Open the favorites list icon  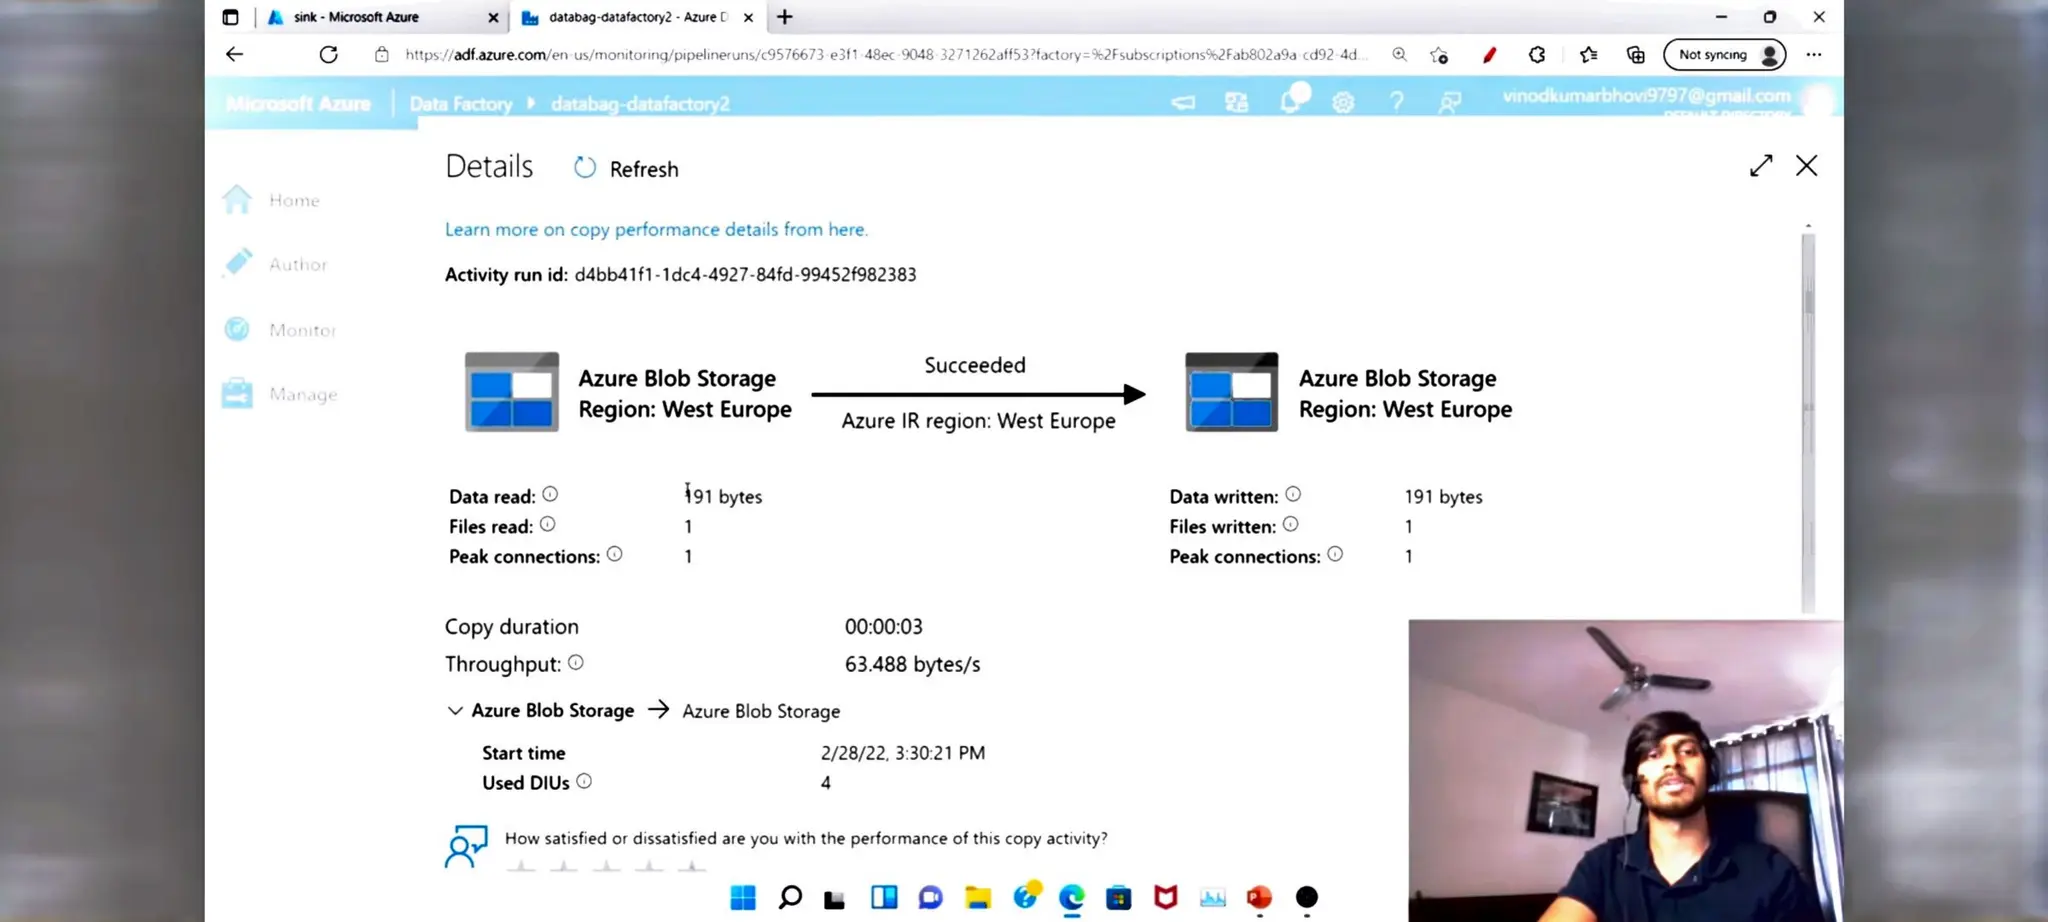(1588, 55)
